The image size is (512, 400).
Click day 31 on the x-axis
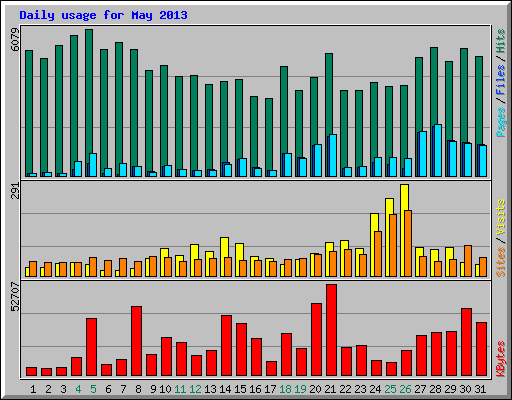tap(480, 389)
